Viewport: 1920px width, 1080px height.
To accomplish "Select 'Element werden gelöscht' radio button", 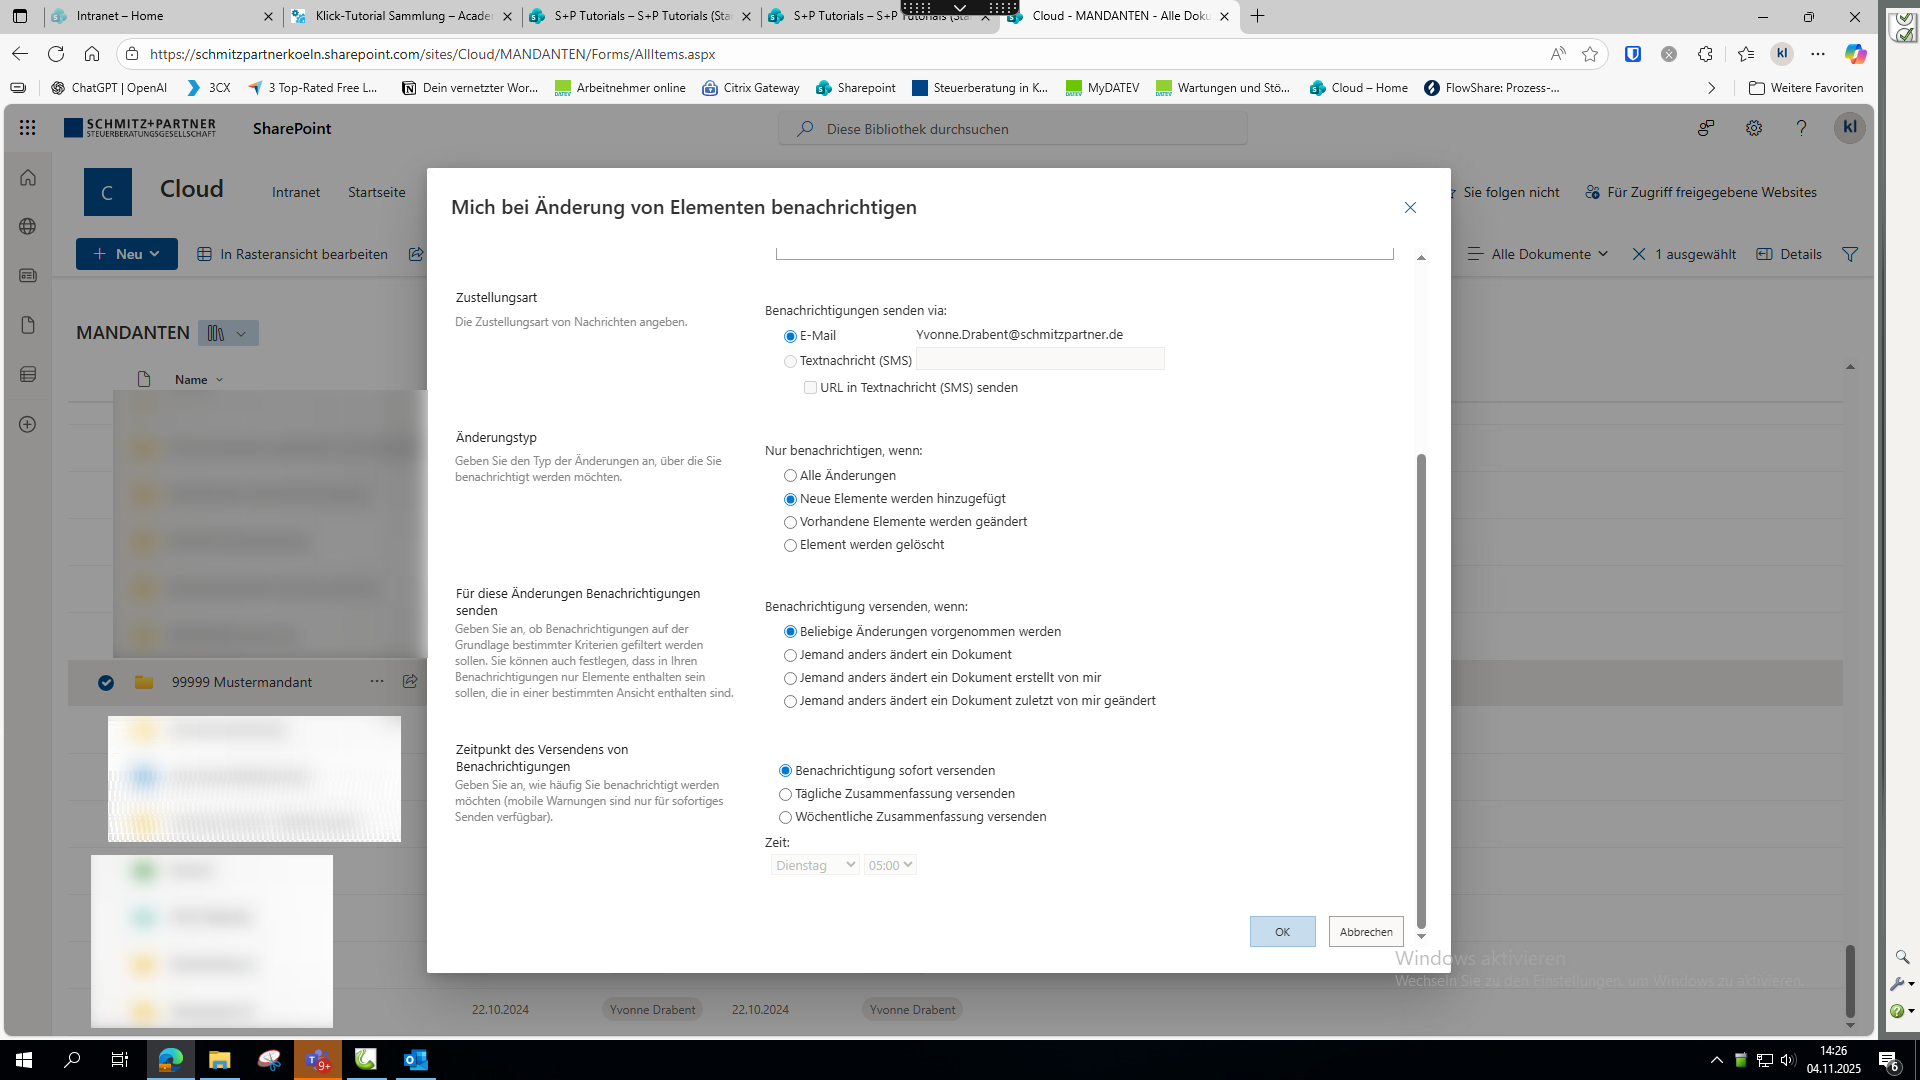I will 790,545.
